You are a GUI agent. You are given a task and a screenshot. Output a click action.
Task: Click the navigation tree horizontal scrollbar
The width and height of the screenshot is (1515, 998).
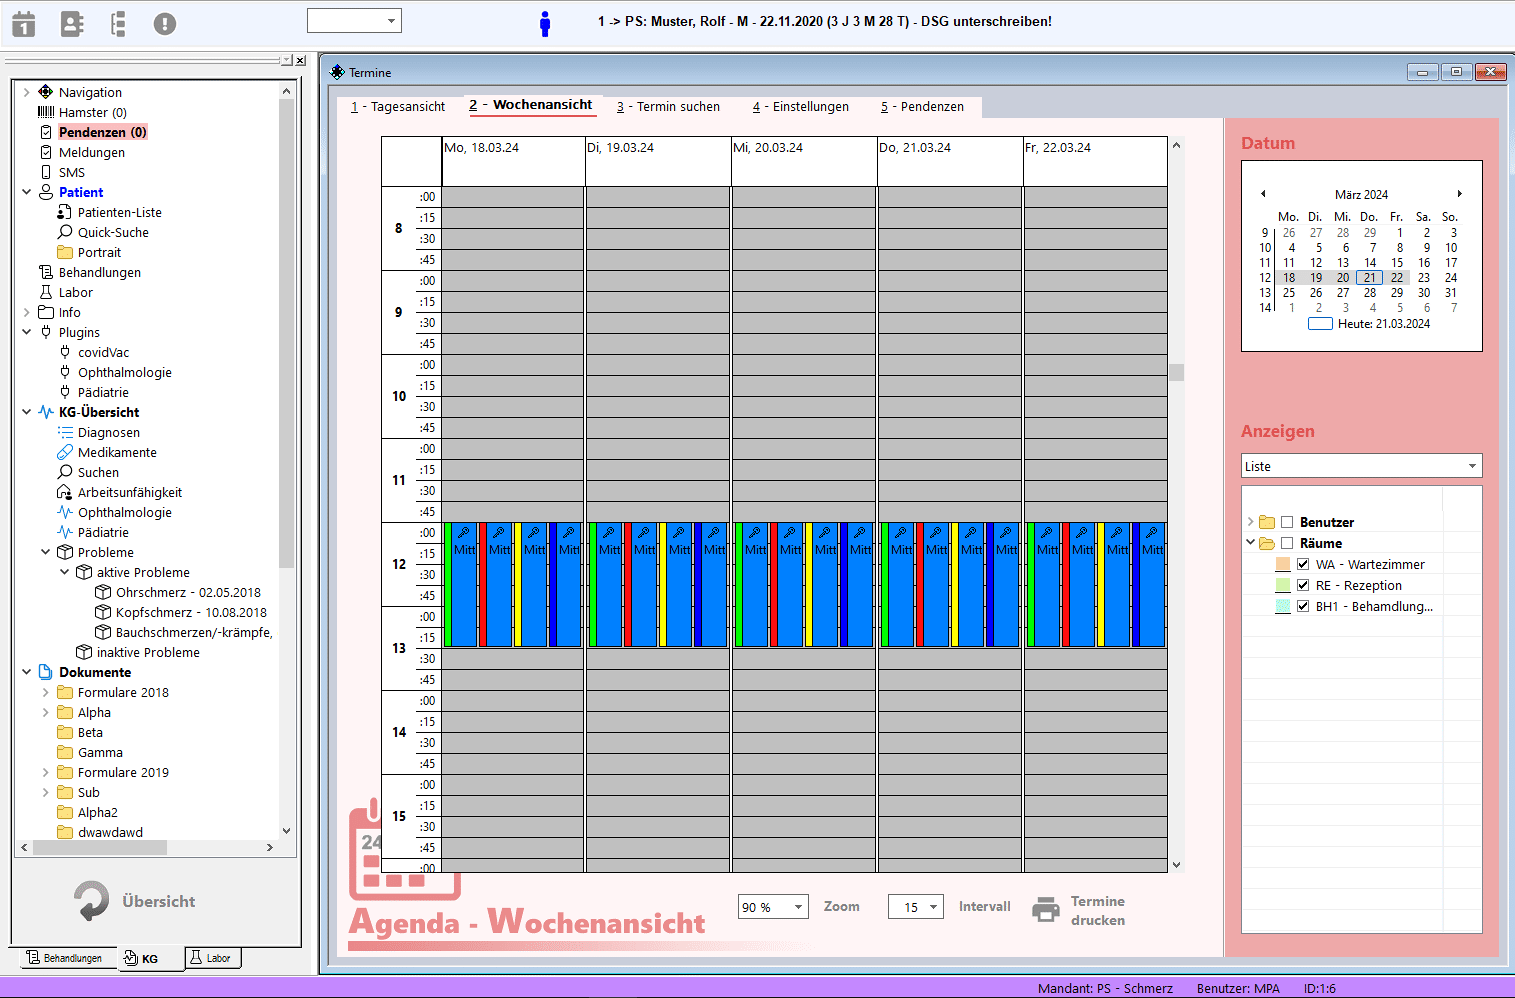[100, 847]
